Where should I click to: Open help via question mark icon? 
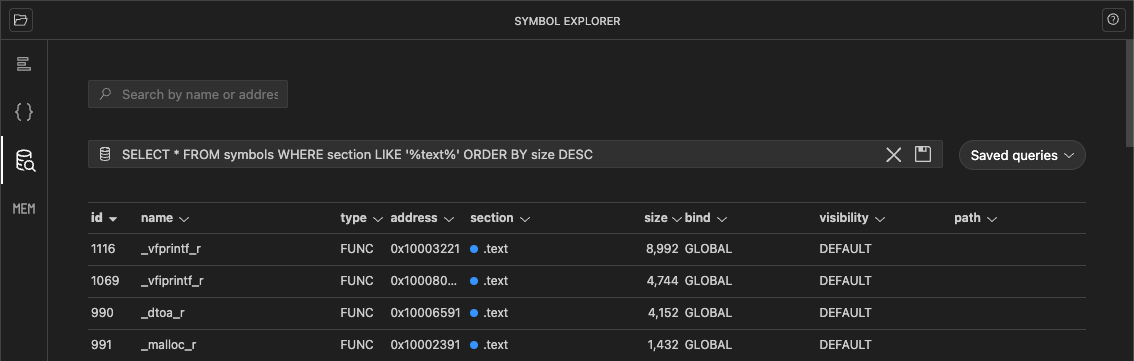coord(1113,20)
